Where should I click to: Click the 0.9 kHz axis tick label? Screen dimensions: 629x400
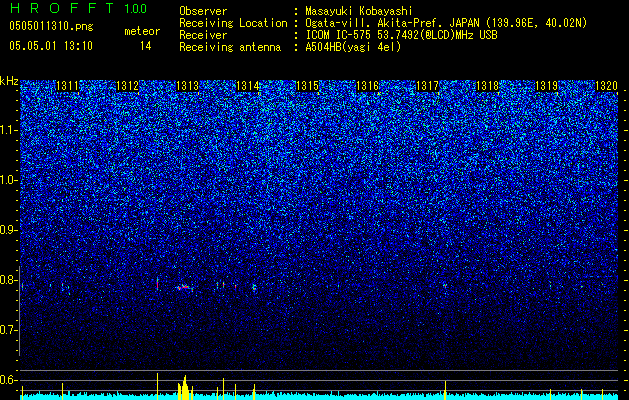8,230
